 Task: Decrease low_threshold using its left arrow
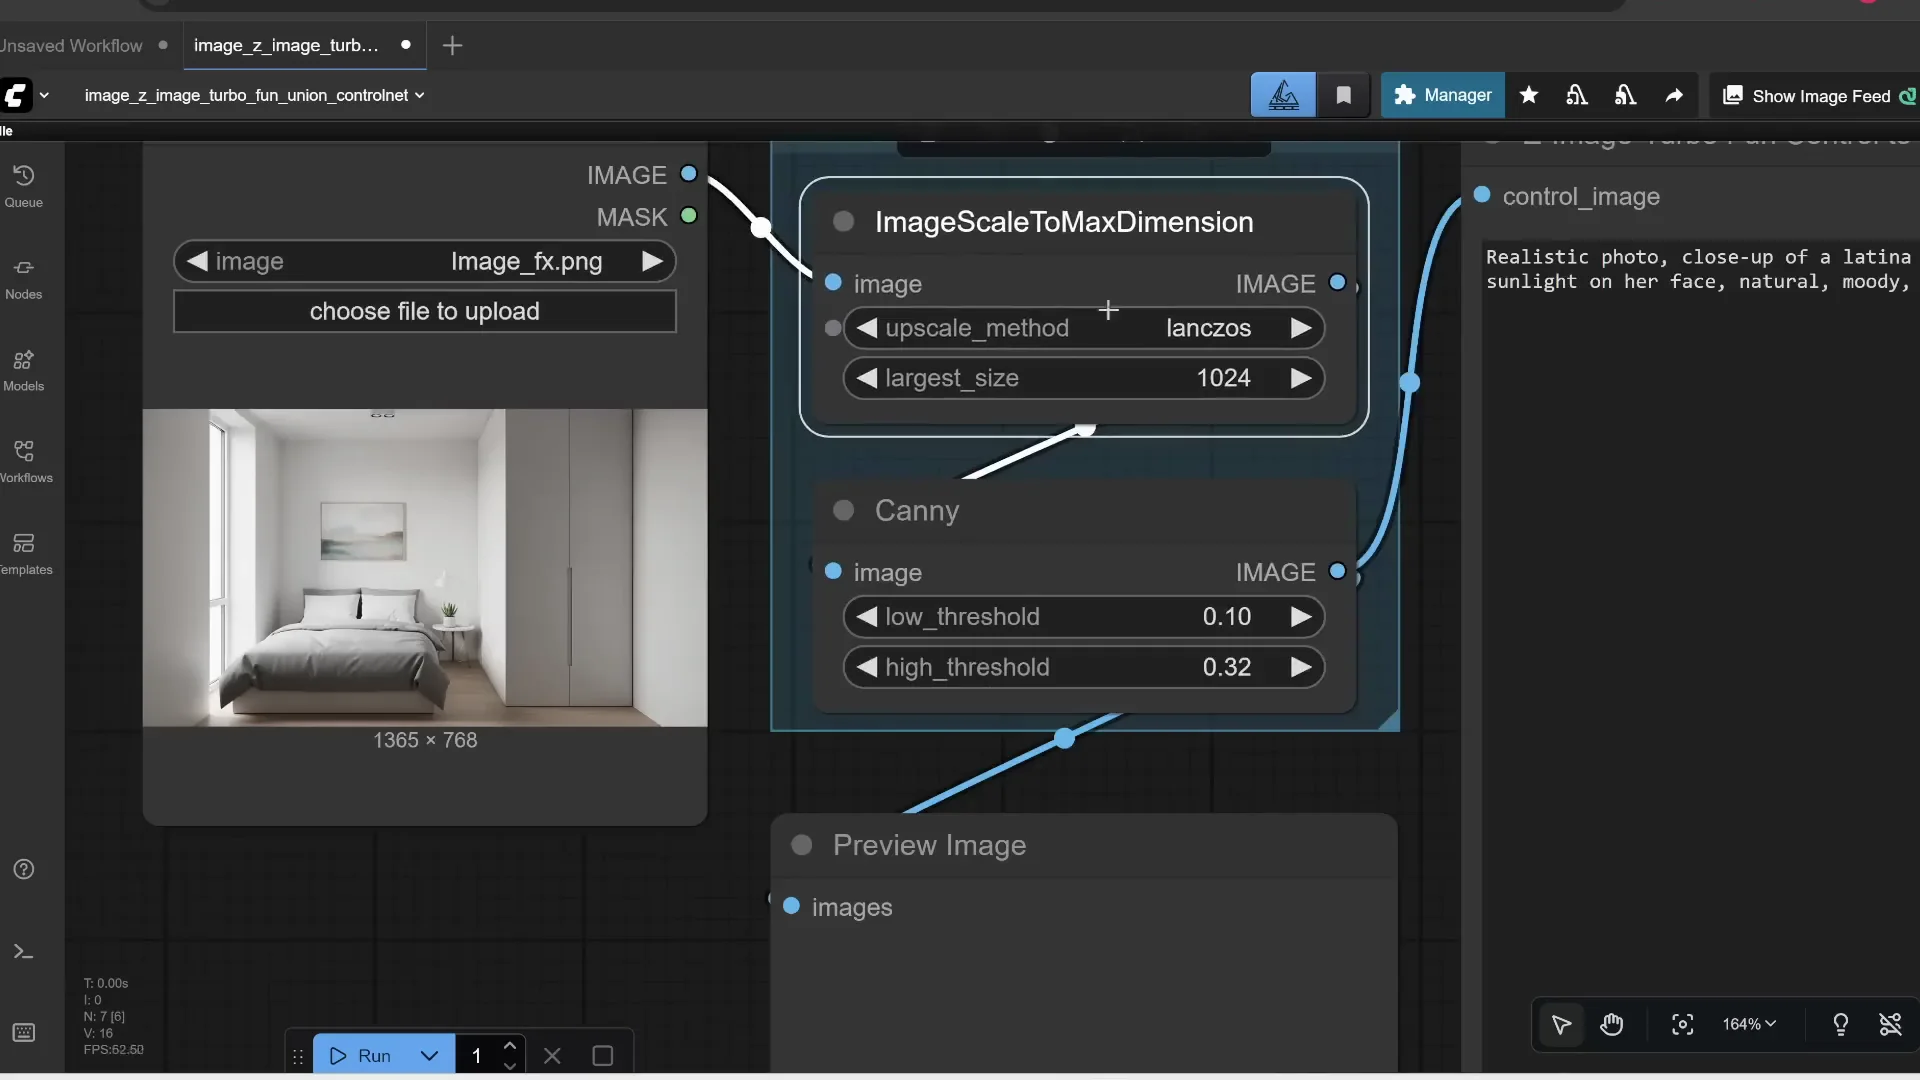click(x=867, y=617)
